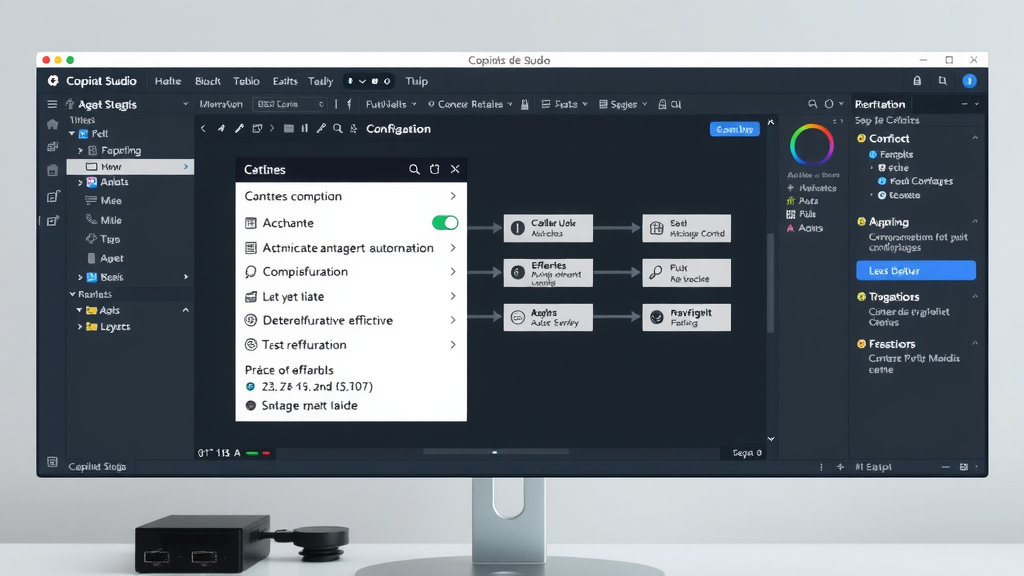Toggle off the Achante switch
The image size is (1024, 576).
point(444,222)
